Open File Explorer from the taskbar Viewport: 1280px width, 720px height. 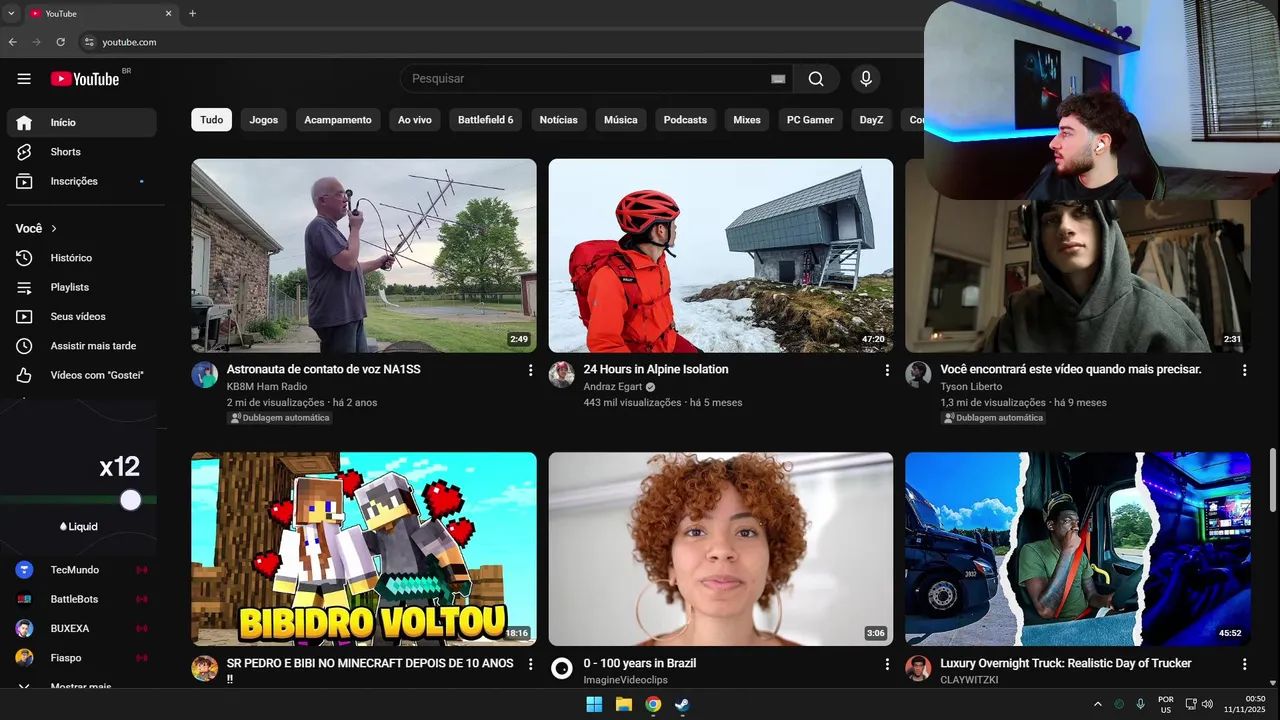coord(624,704)
